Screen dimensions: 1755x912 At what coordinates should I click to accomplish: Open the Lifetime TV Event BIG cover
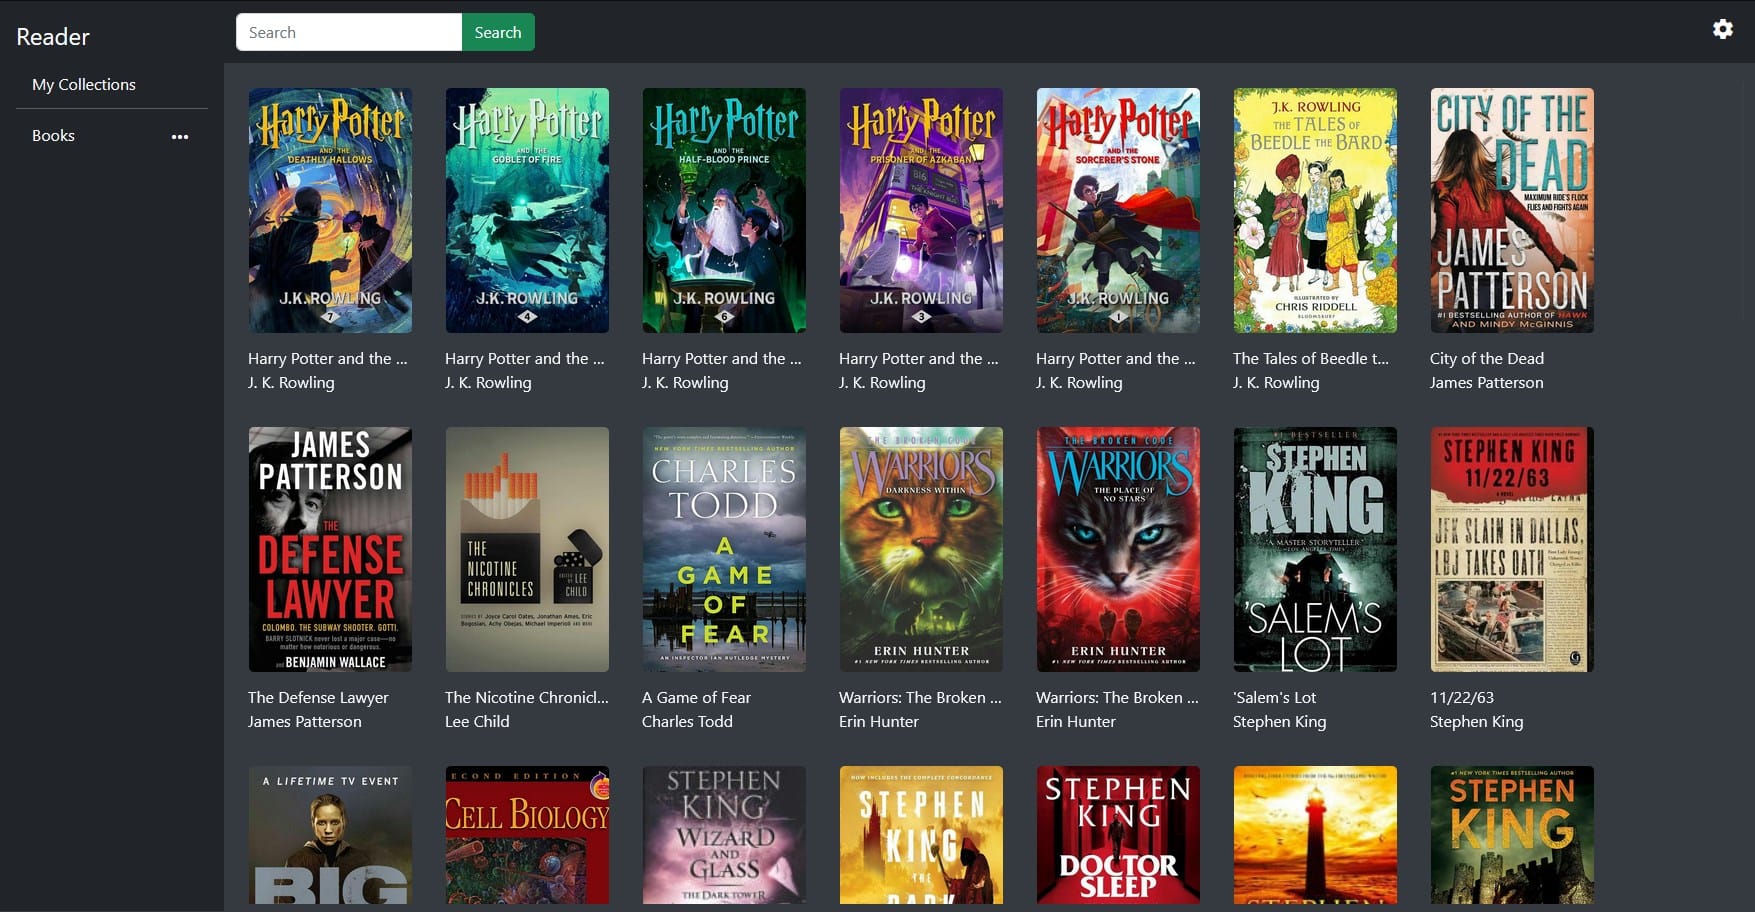tap(330, 835)
